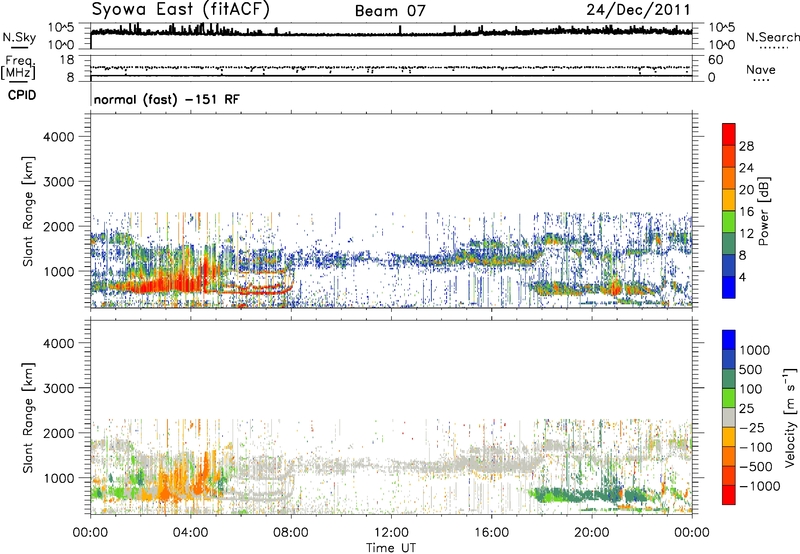
Task: Pick the teal 100–500 Velocity colorbar segment
Action: 729,379
